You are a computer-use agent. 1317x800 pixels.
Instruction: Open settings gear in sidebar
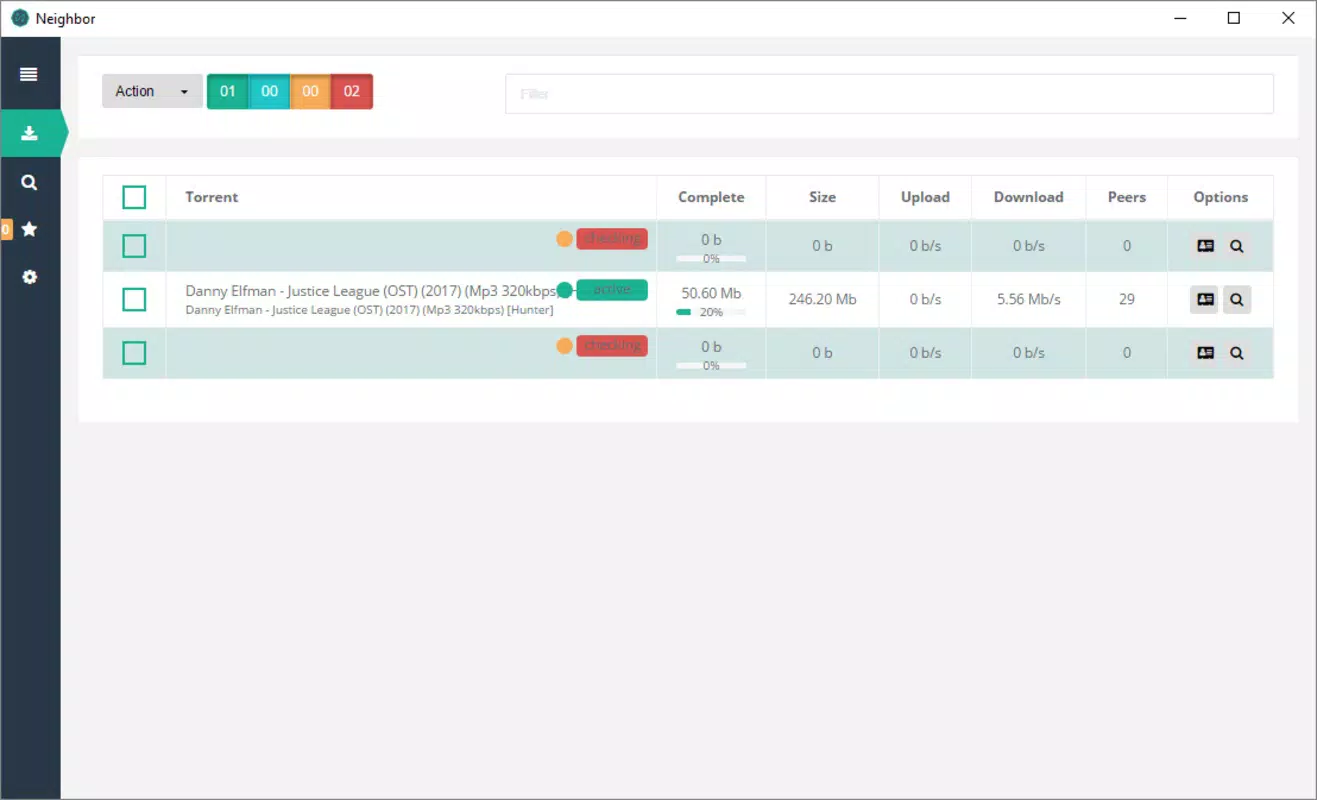[29, 277]
